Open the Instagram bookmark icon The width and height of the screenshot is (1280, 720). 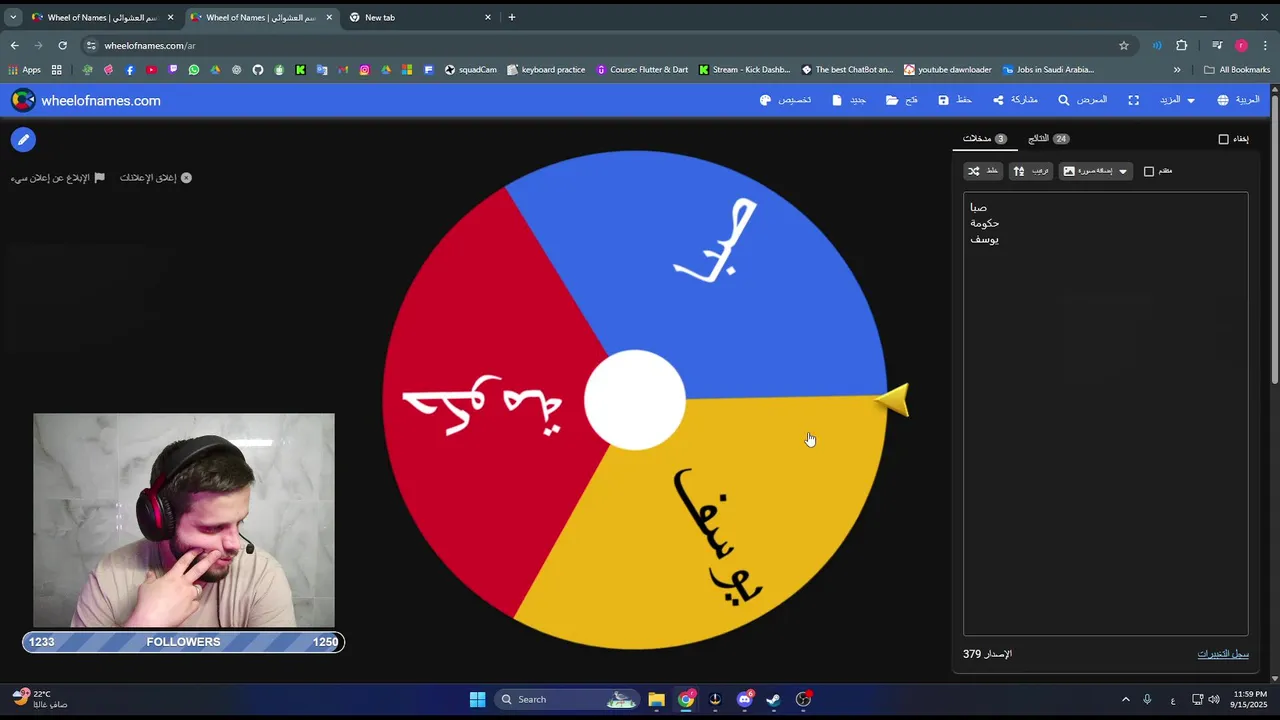point(365,70)
